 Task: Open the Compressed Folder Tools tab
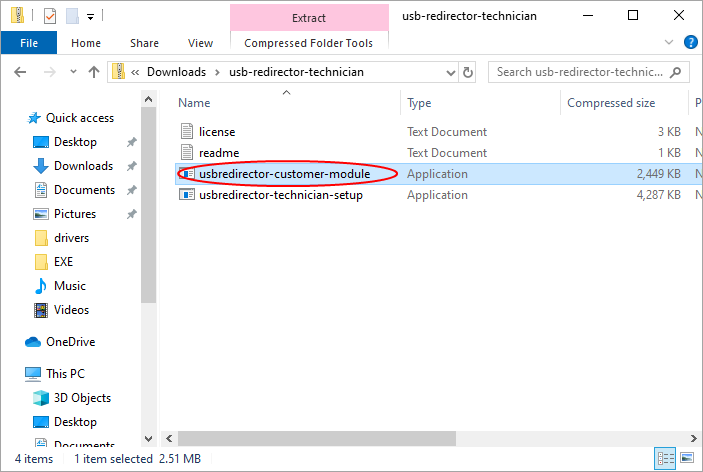coord(308,43)
